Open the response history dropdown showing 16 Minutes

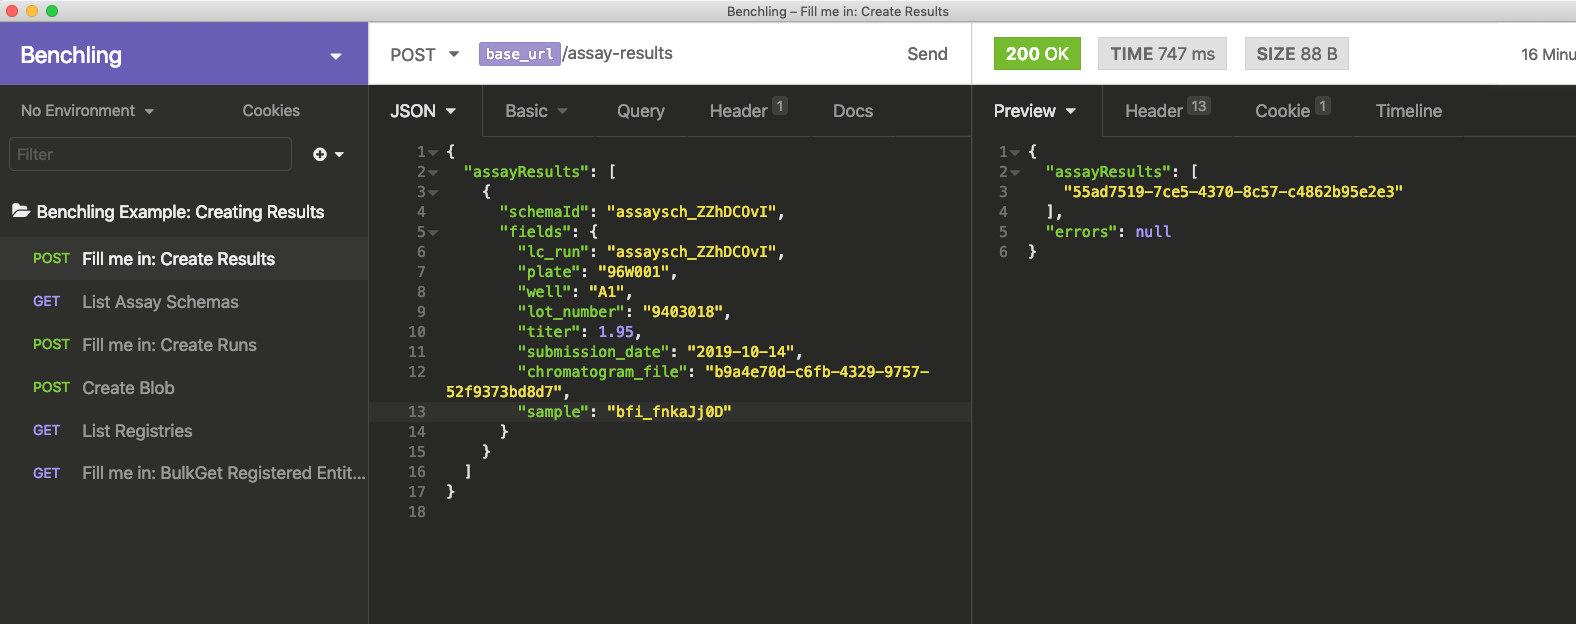1548,54
